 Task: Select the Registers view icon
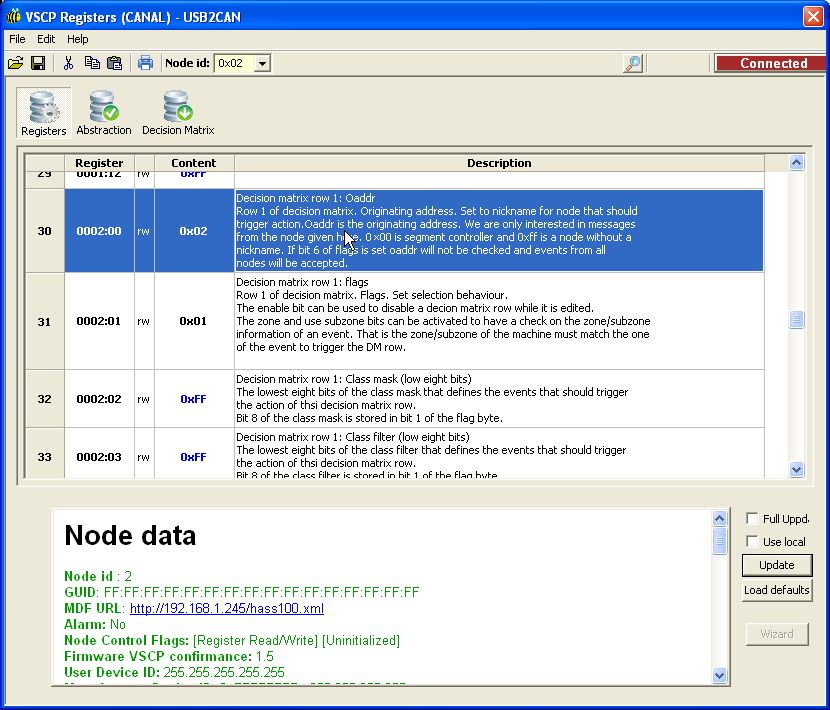pos(44,113)
